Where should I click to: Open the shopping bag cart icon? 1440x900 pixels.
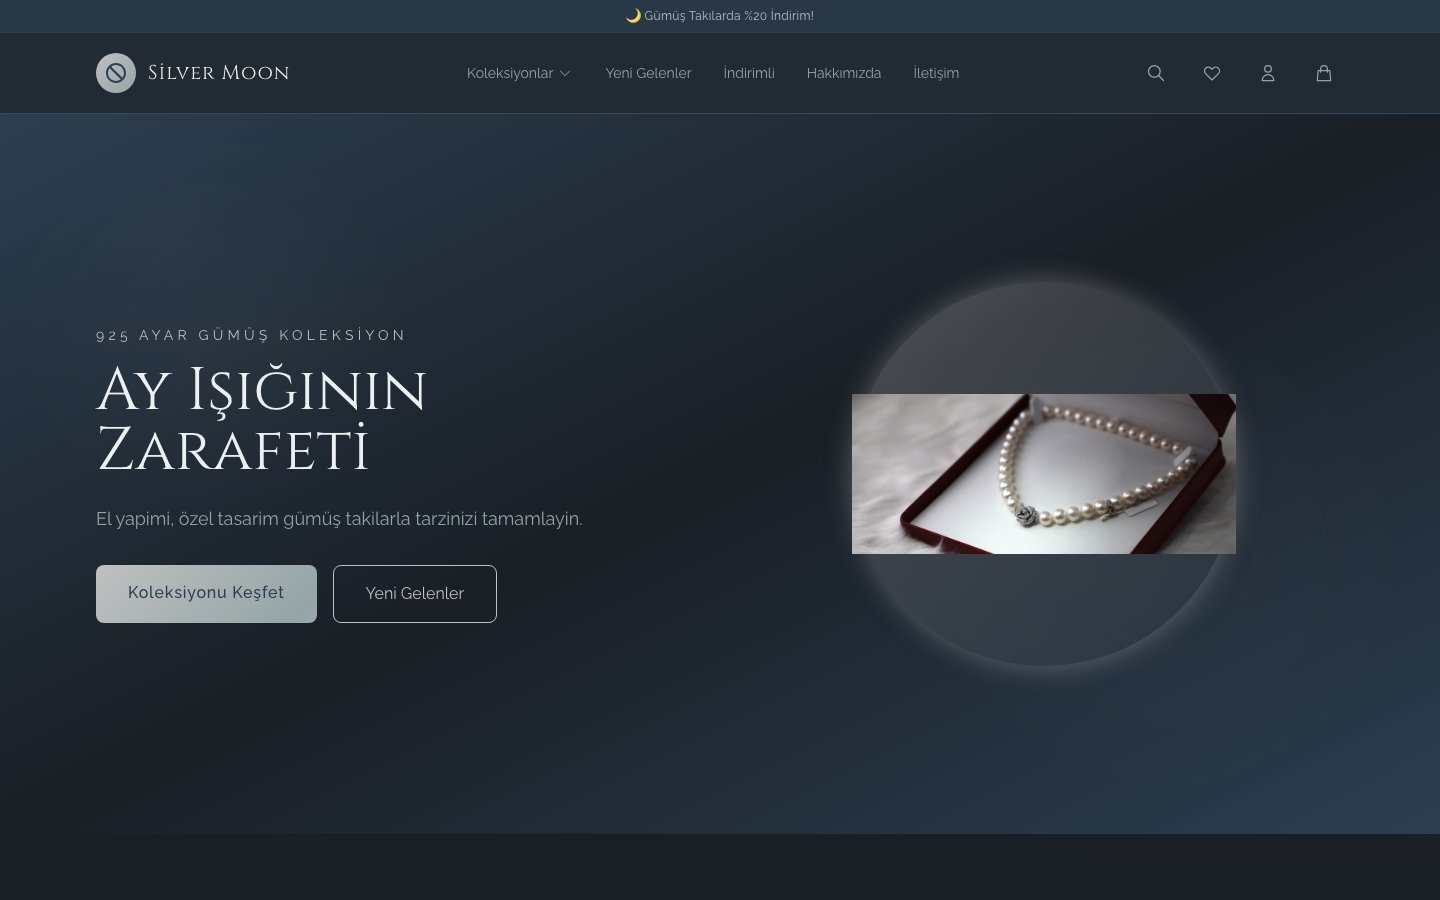[1324, 73]
